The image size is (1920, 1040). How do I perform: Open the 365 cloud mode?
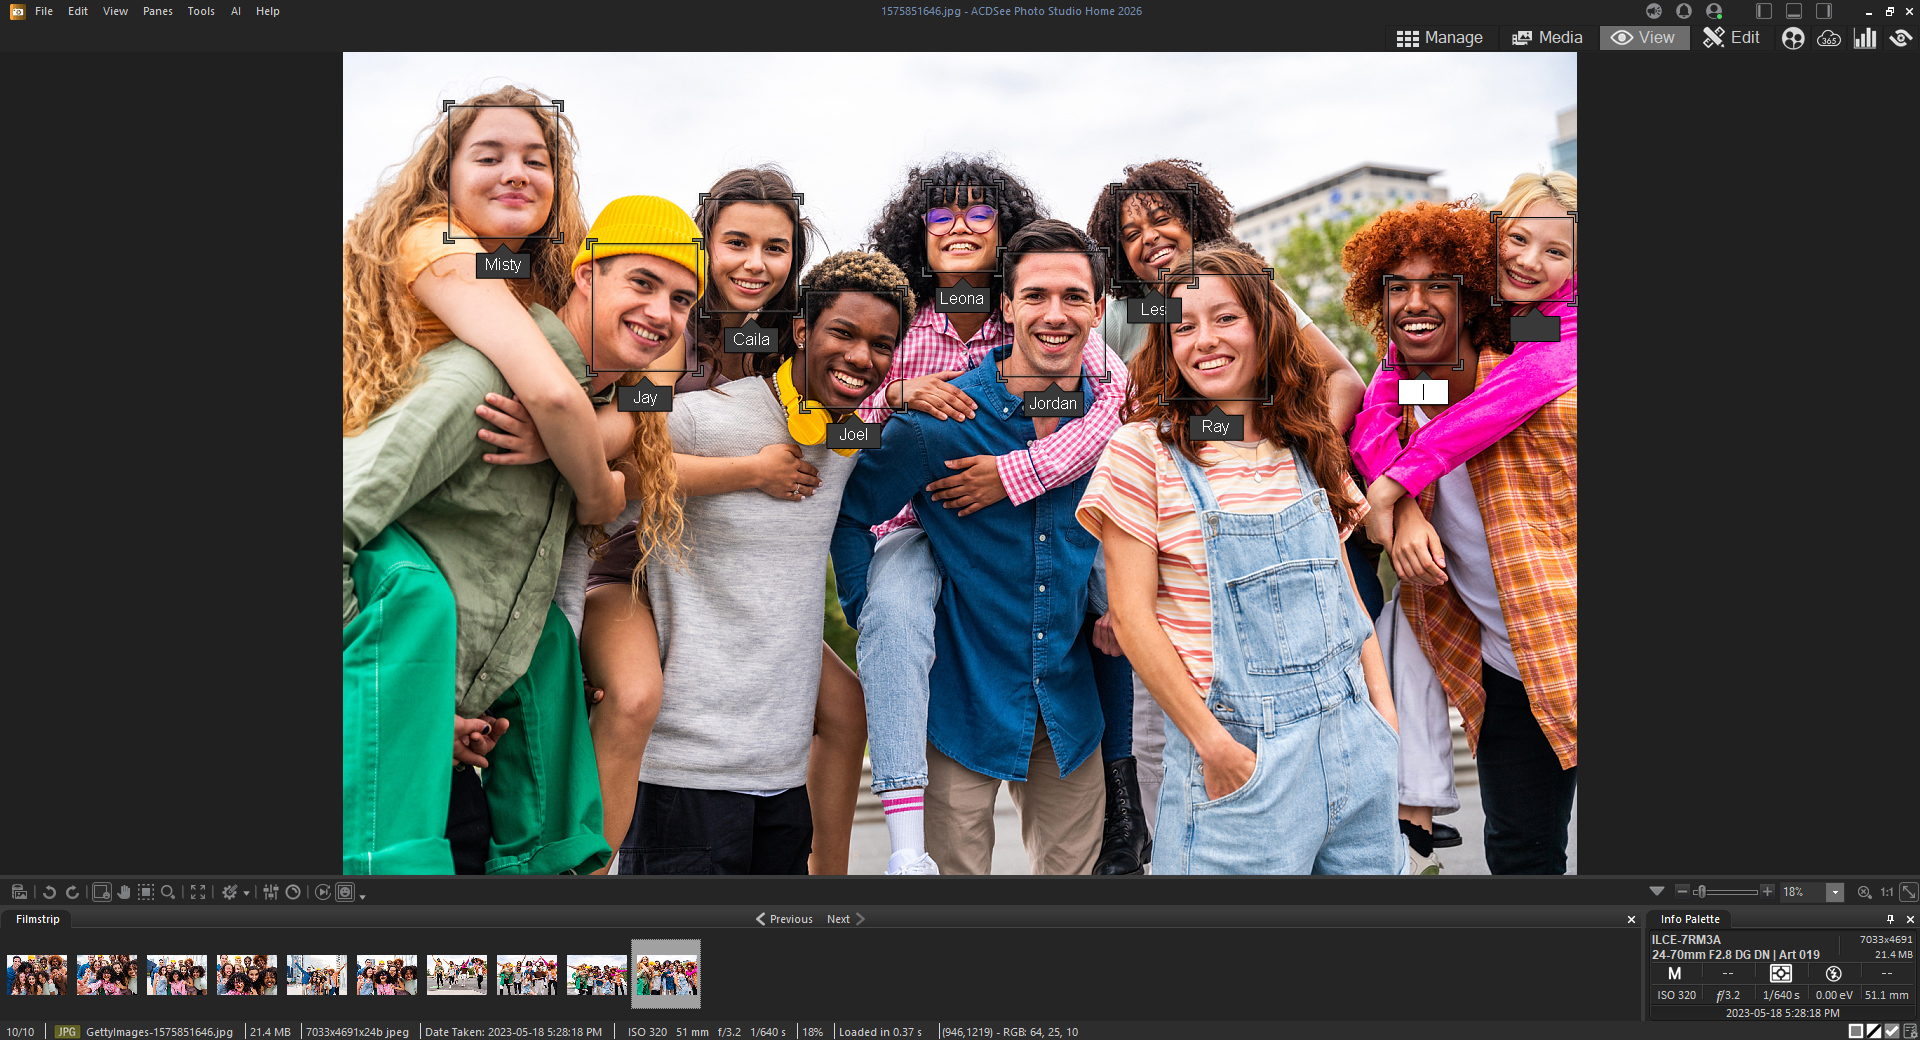pyautogui.click(x=1829, y=38)
